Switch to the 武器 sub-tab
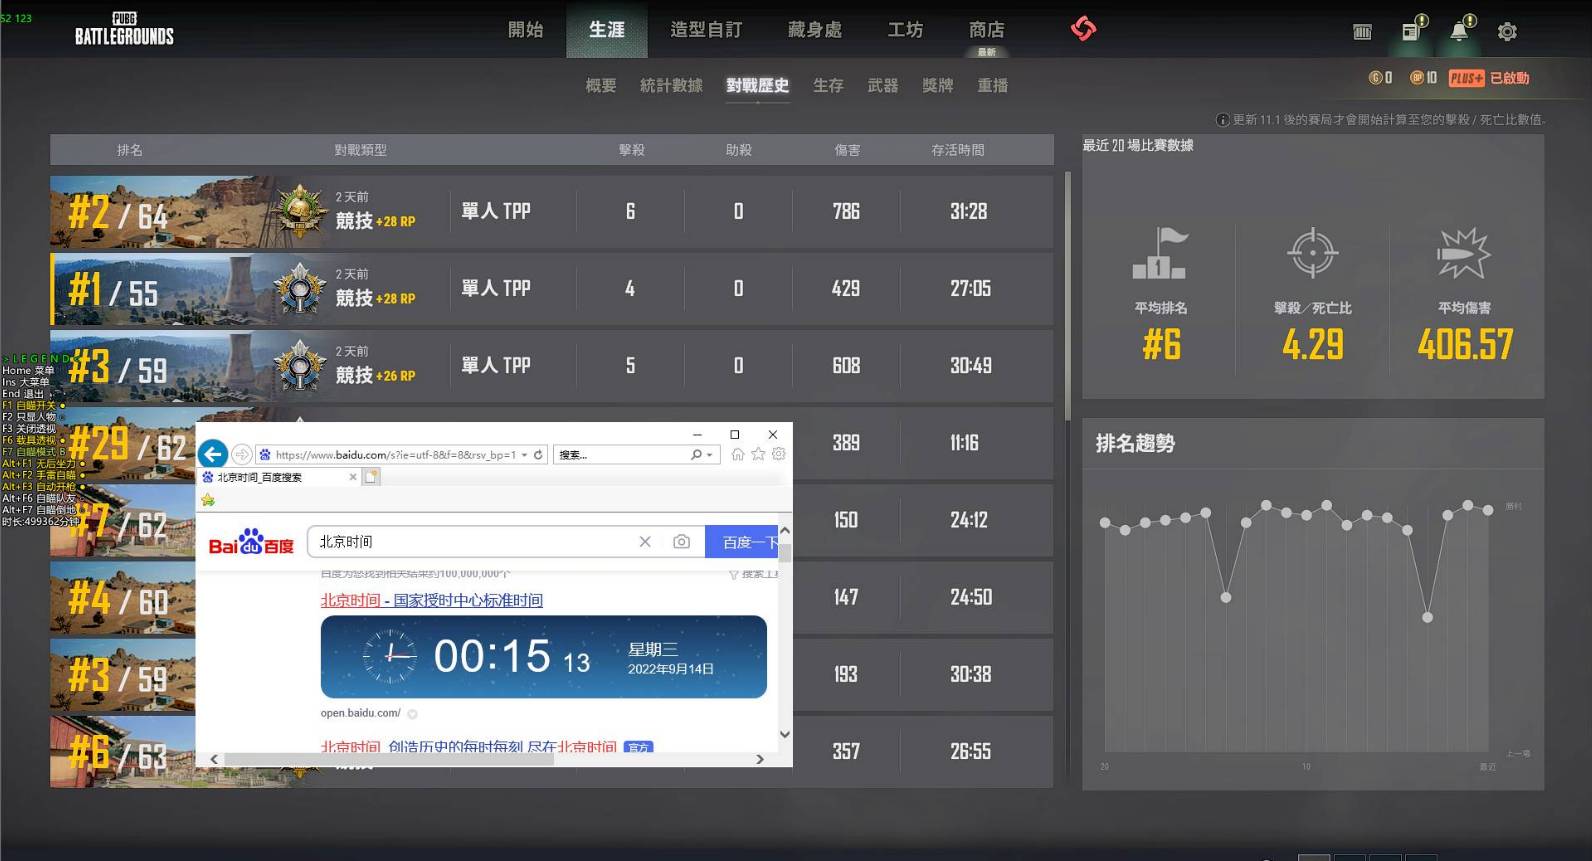The image size is (1592, 861). click(882, 86)
